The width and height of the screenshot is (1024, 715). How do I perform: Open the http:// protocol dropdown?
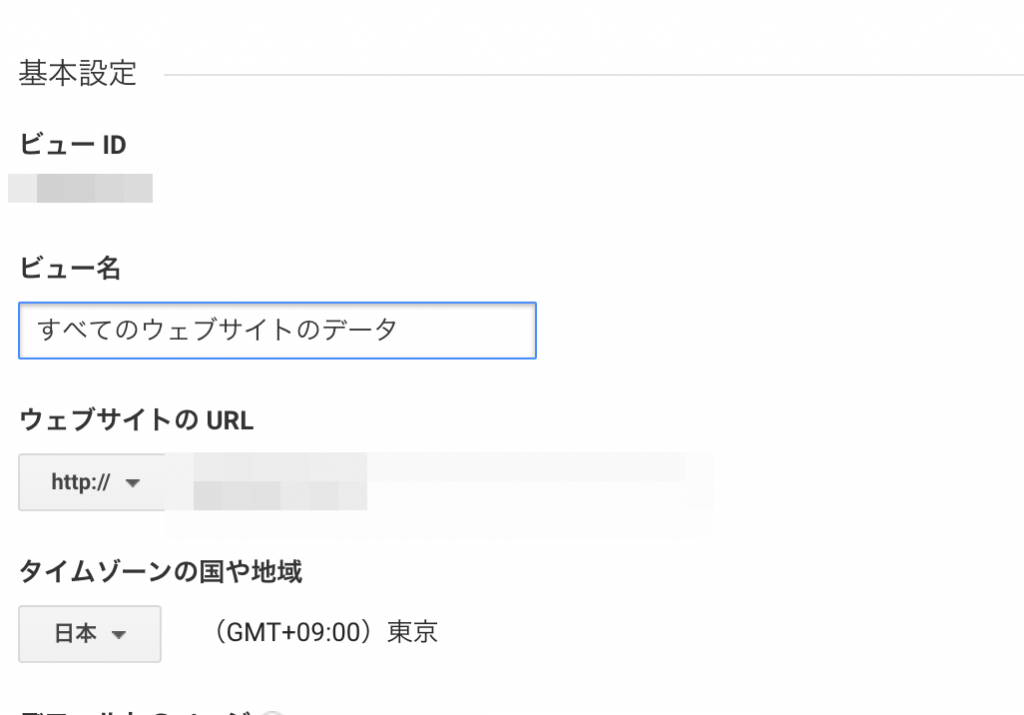pos(92,482)
